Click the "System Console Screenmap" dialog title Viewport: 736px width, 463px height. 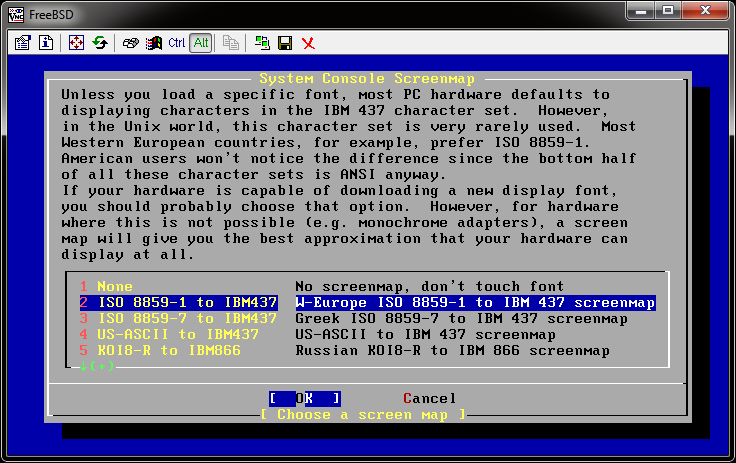point(367,78)
